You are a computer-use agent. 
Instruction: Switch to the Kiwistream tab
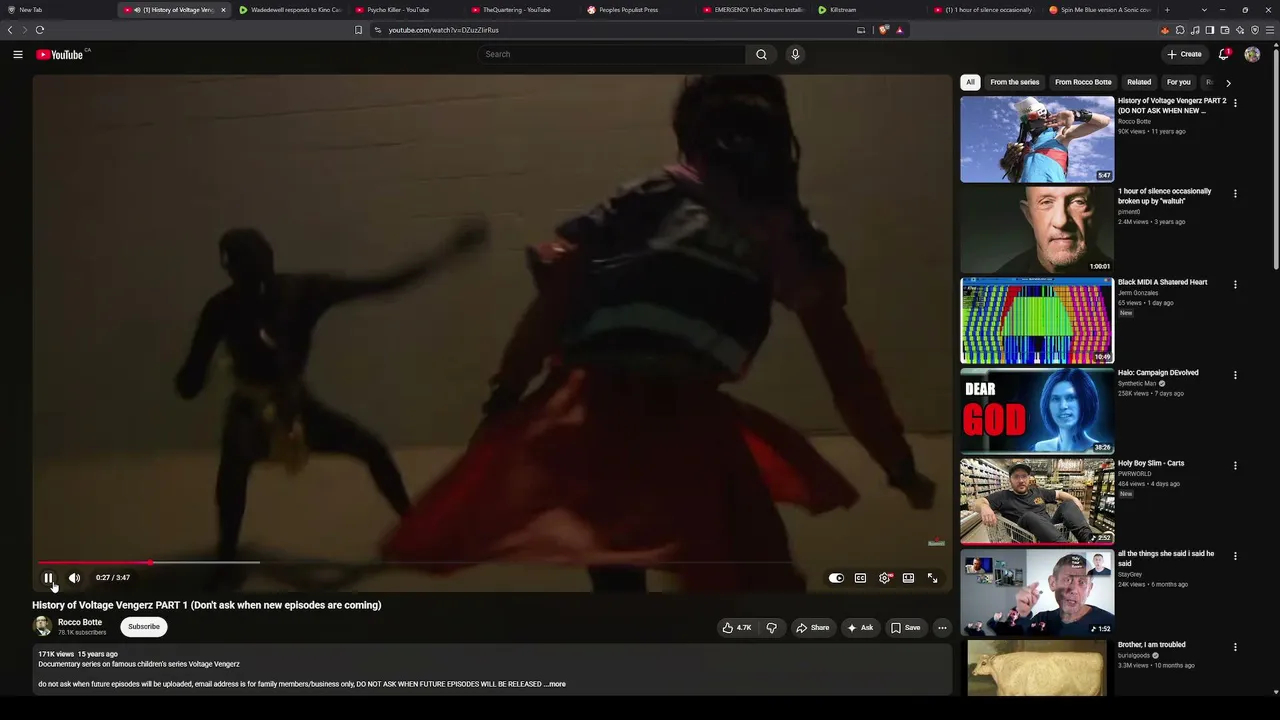pos(869,10)
